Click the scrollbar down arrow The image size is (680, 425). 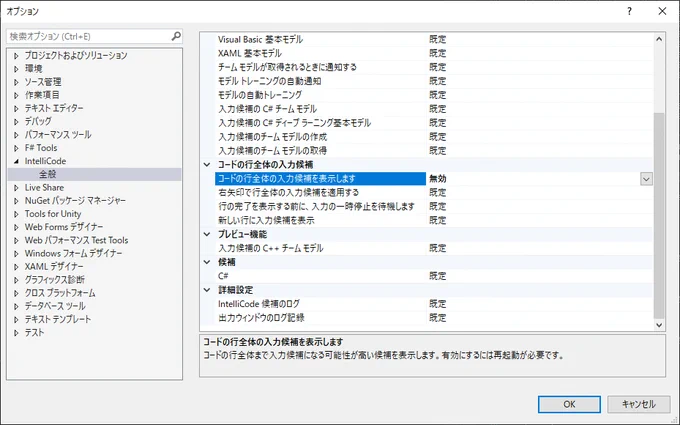(x=659, y=325)
